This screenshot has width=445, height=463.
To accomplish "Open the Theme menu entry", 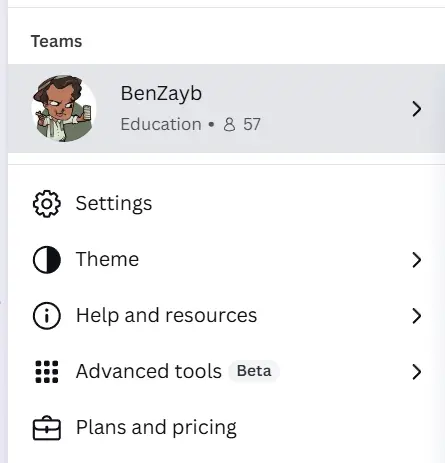I will tap(107, 259).
